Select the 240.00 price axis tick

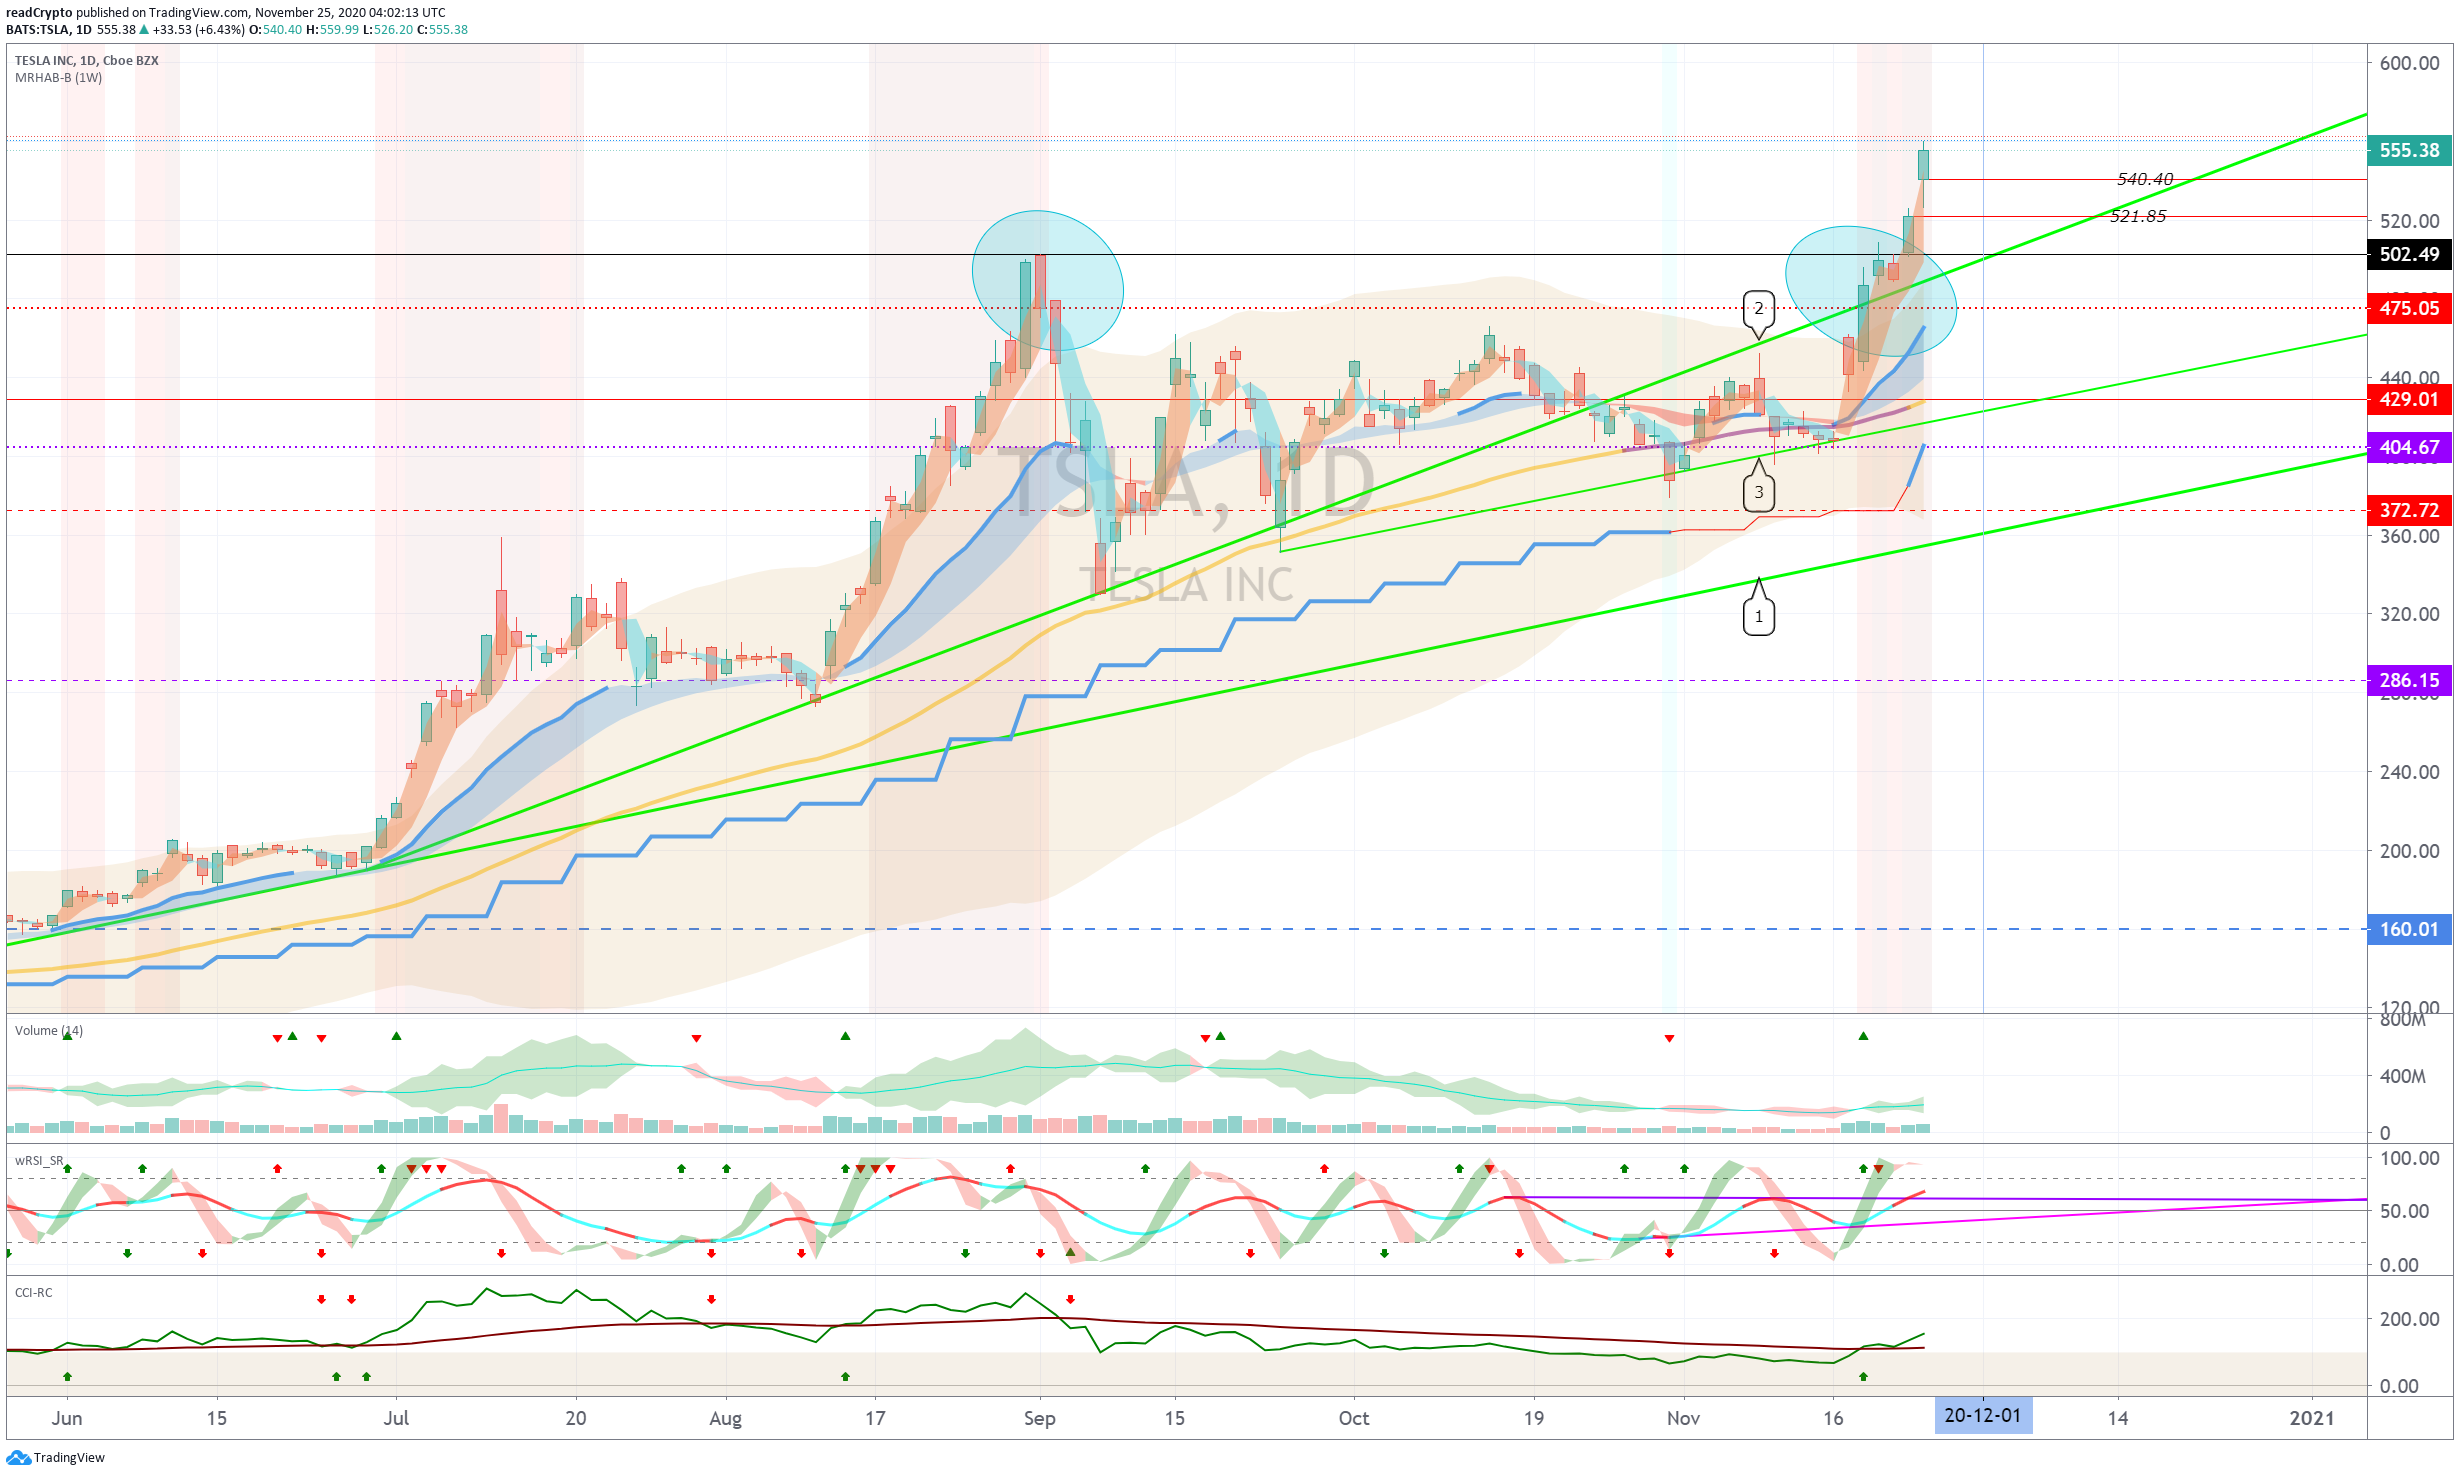click(2410, 772)
